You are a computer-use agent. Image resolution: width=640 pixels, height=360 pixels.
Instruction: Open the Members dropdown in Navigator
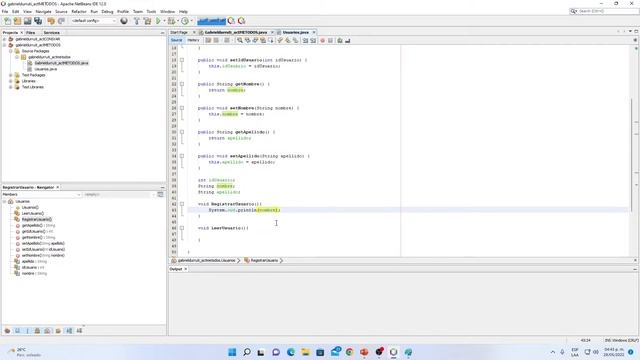tap(41, 195)
